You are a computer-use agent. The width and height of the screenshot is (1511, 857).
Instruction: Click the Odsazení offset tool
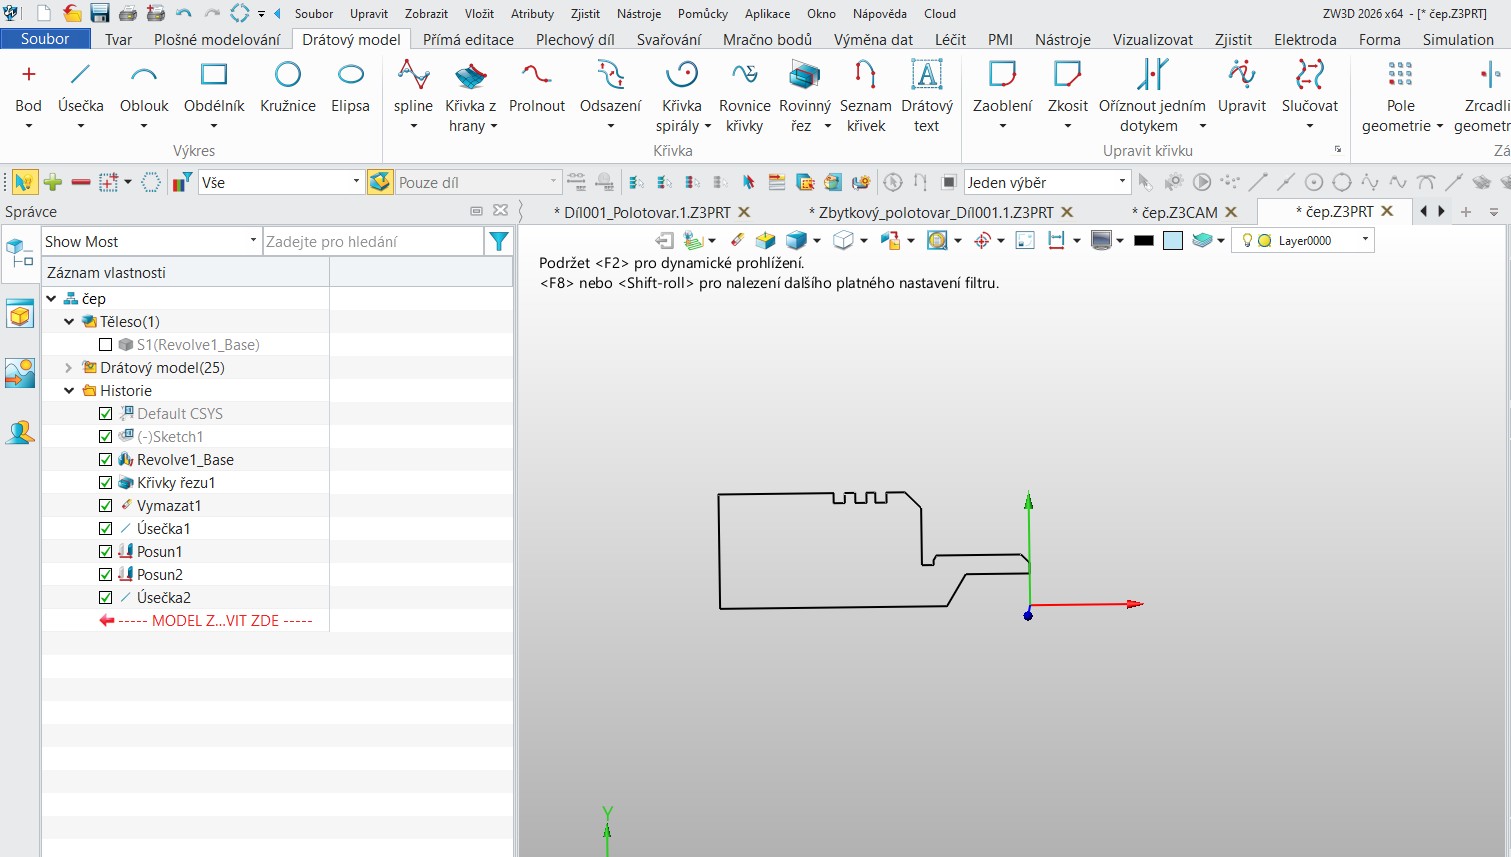[x=610, y=88]
